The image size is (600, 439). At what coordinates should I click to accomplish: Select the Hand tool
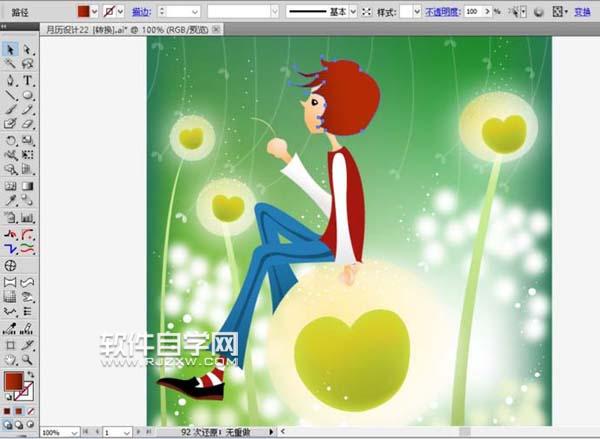tap(10, 358)
